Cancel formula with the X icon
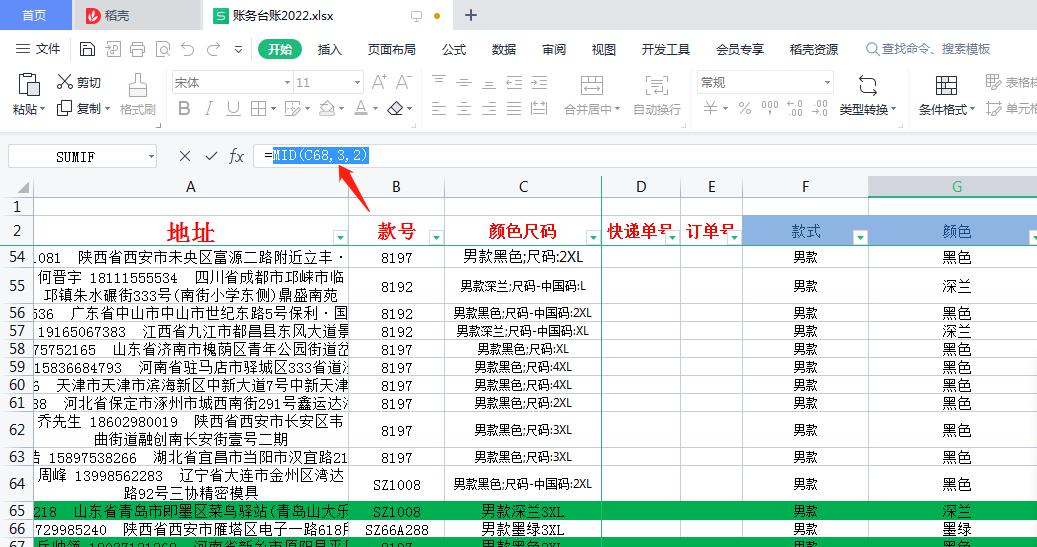Screen dimensions: 1037x547 point(185,156)
